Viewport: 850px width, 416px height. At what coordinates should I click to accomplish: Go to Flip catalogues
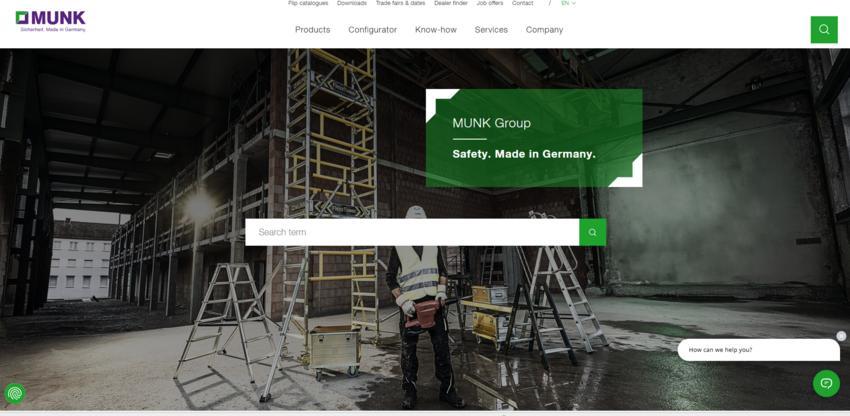pyautogui.click(x=308, y=3)
